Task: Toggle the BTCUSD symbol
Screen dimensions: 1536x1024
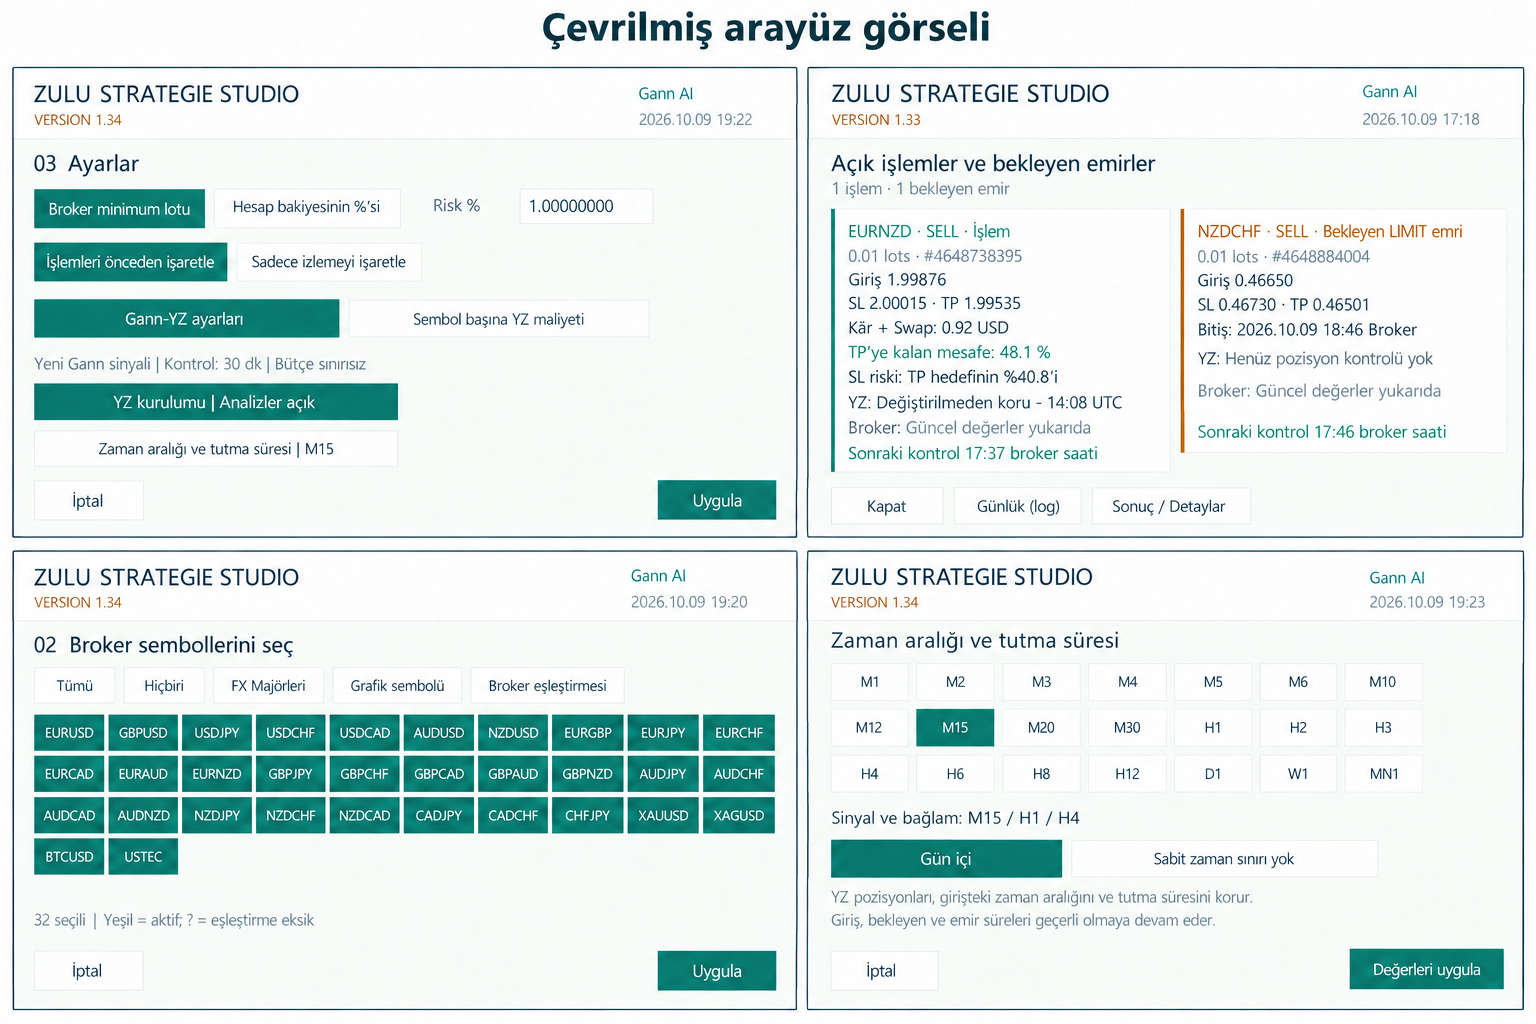Action: 69,857
